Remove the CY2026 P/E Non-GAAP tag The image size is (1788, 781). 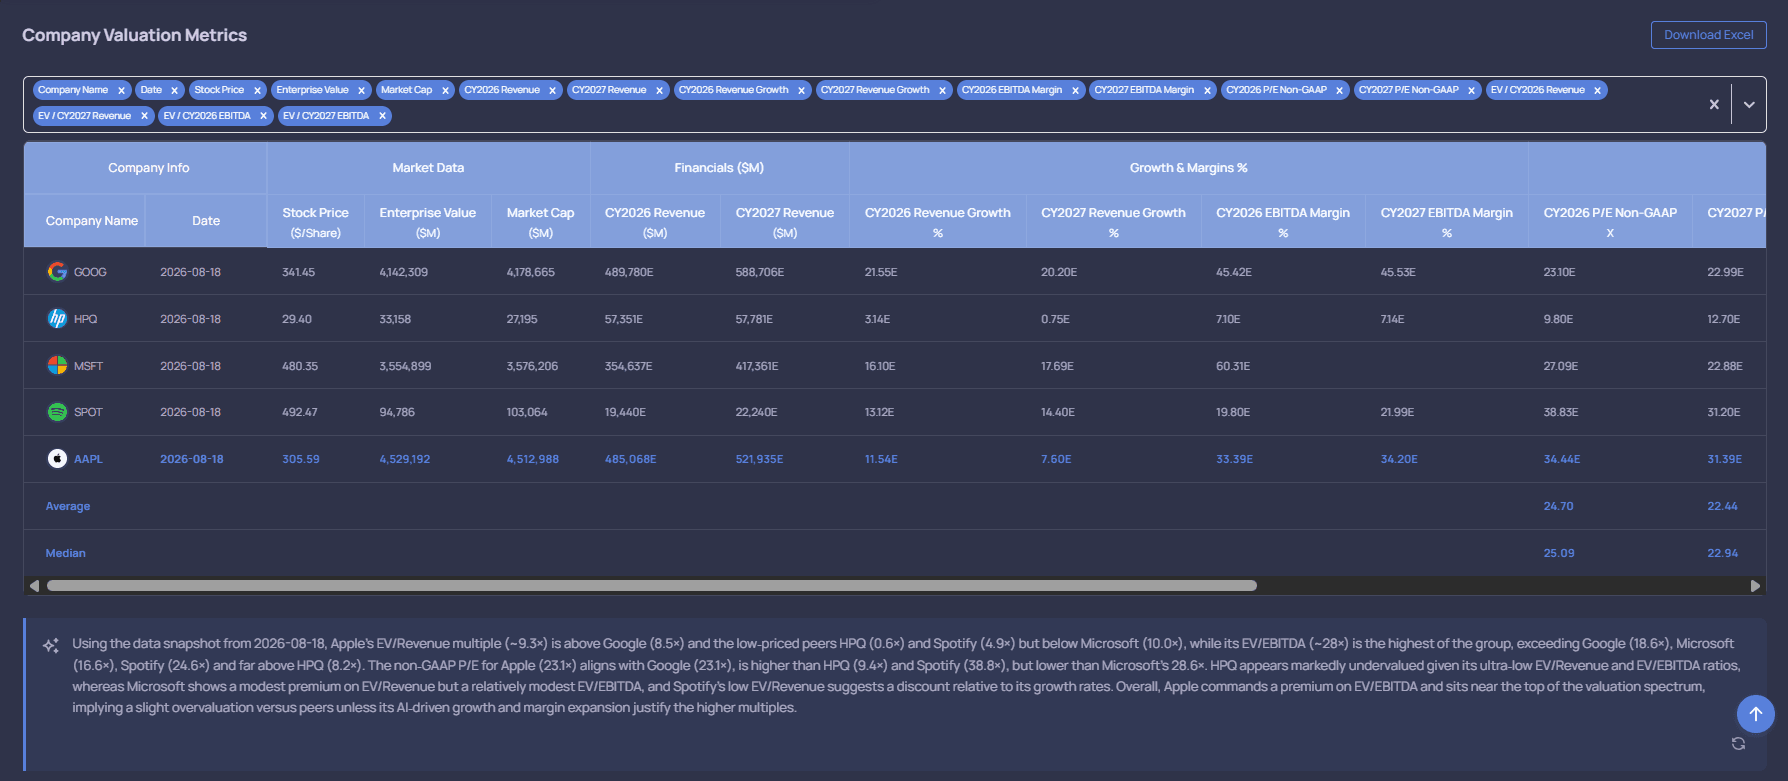tap(1339, 90)
